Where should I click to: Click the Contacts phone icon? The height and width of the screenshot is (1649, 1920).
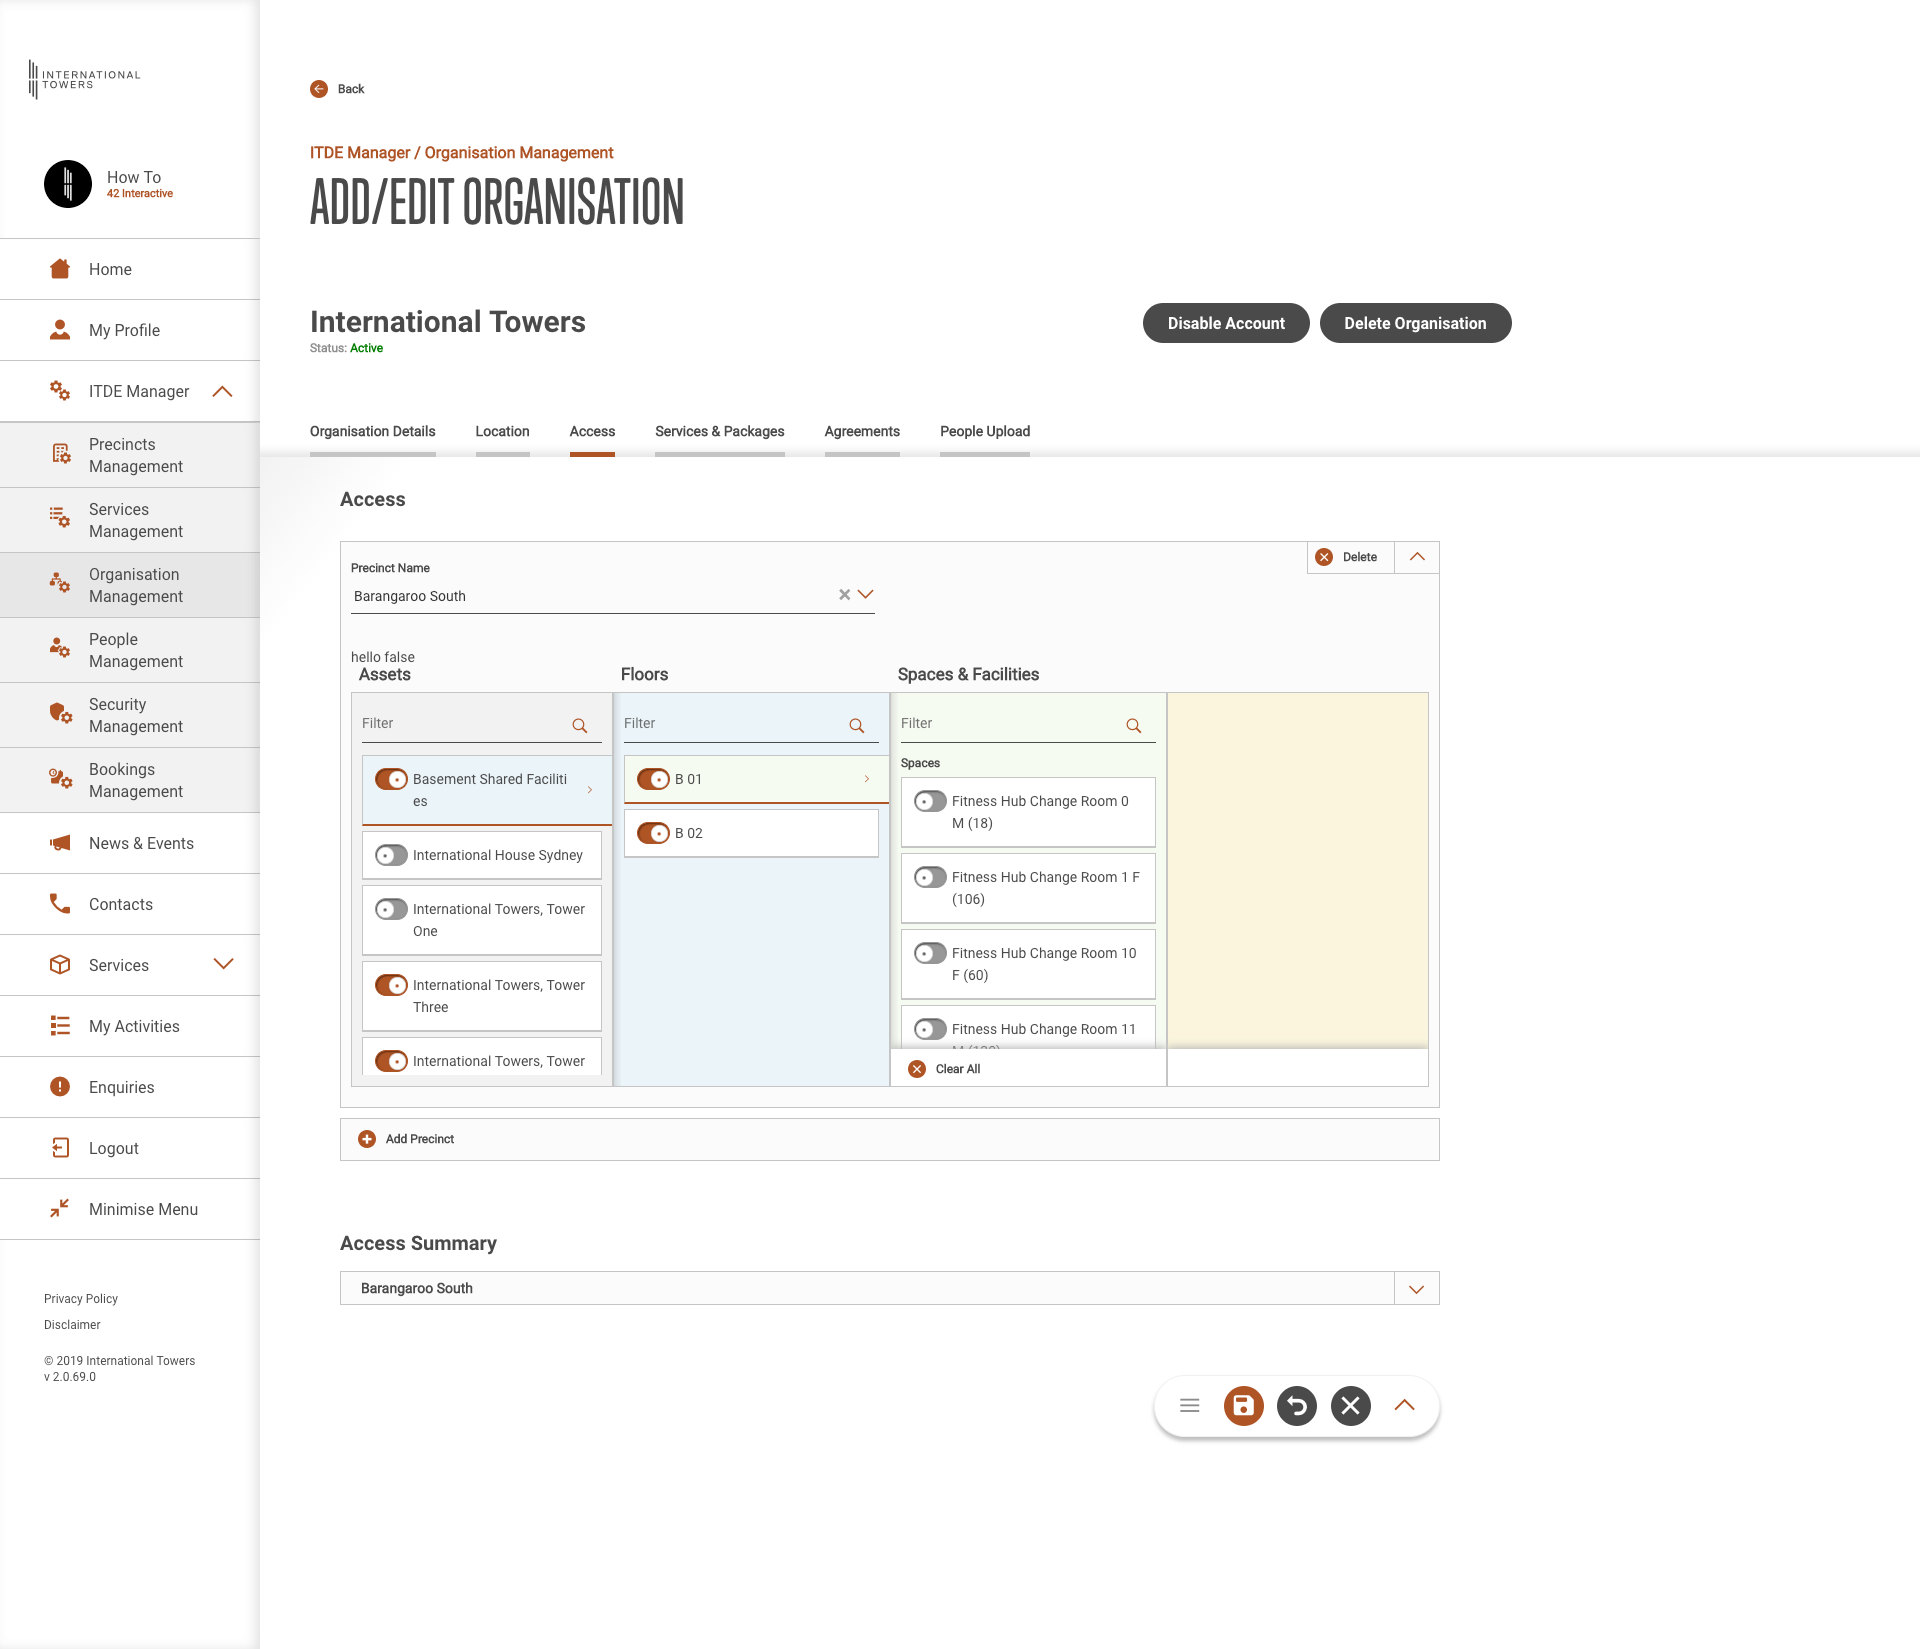[x=60, y=904]
